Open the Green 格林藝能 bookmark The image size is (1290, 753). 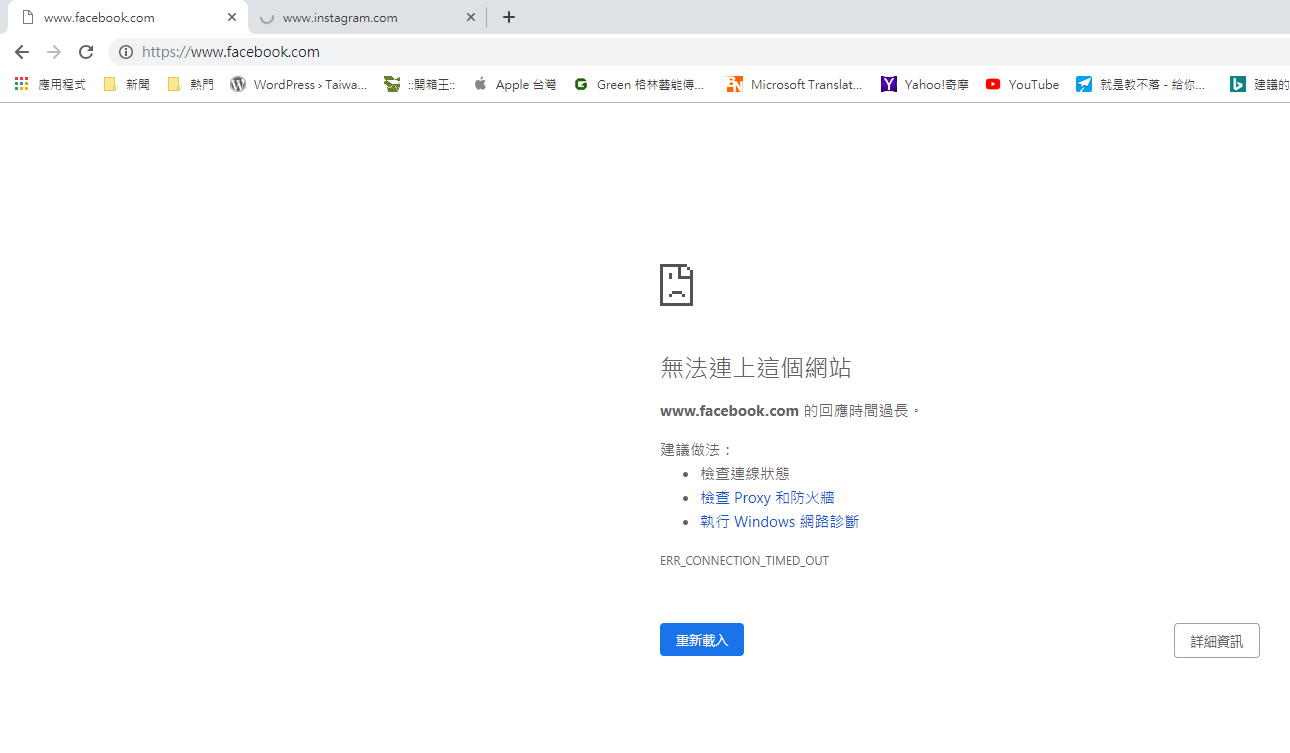tap(640, 85)
